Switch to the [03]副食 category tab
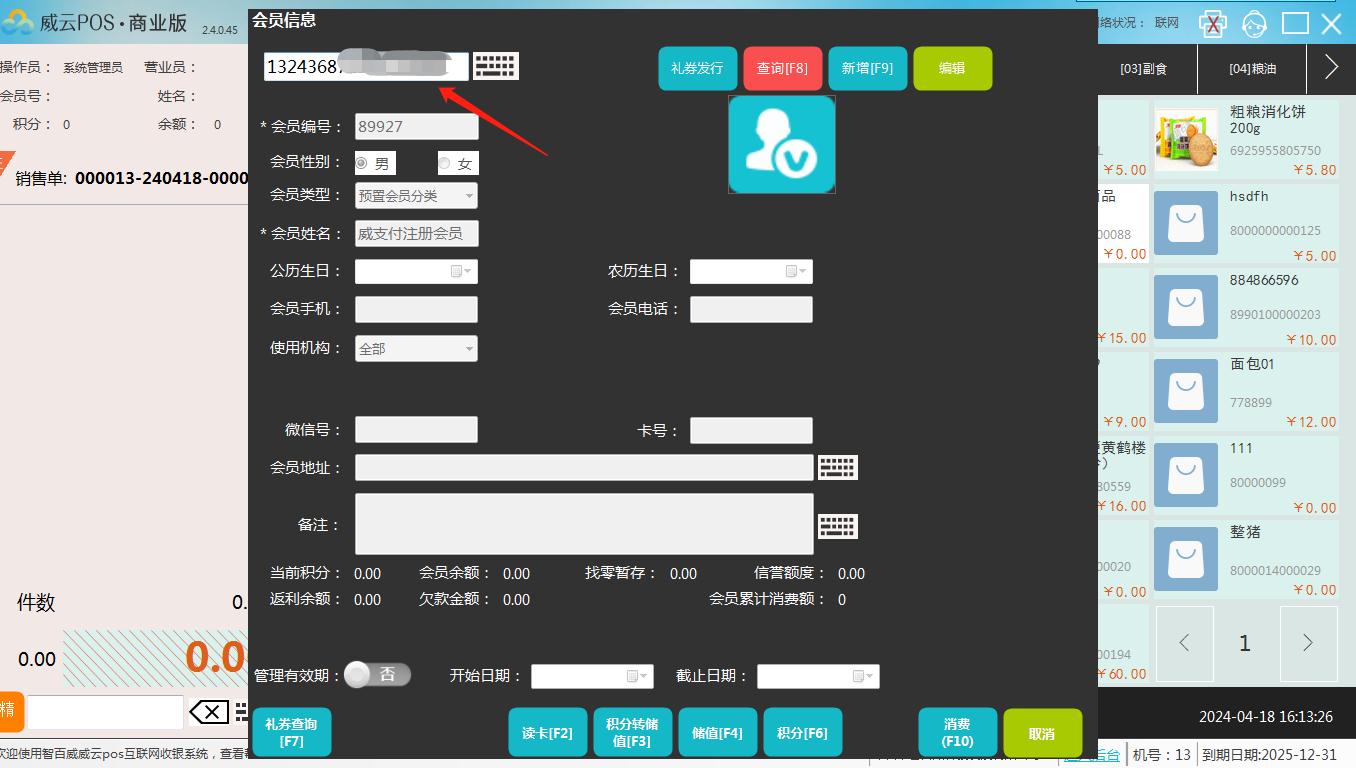1356x768 pixels. tap(1143, 69)
